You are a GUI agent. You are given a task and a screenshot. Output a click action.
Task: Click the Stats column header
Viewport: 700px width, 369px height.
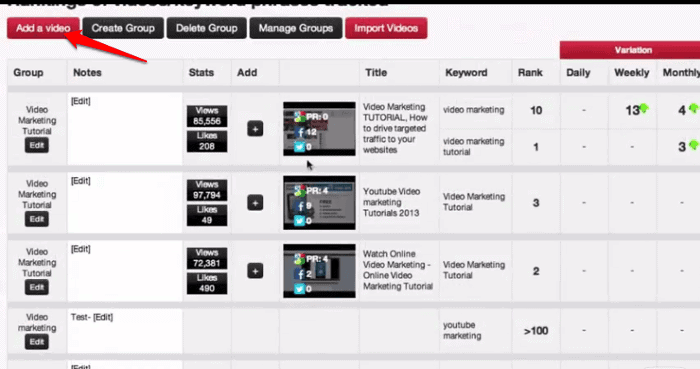(x=201, y=73)
